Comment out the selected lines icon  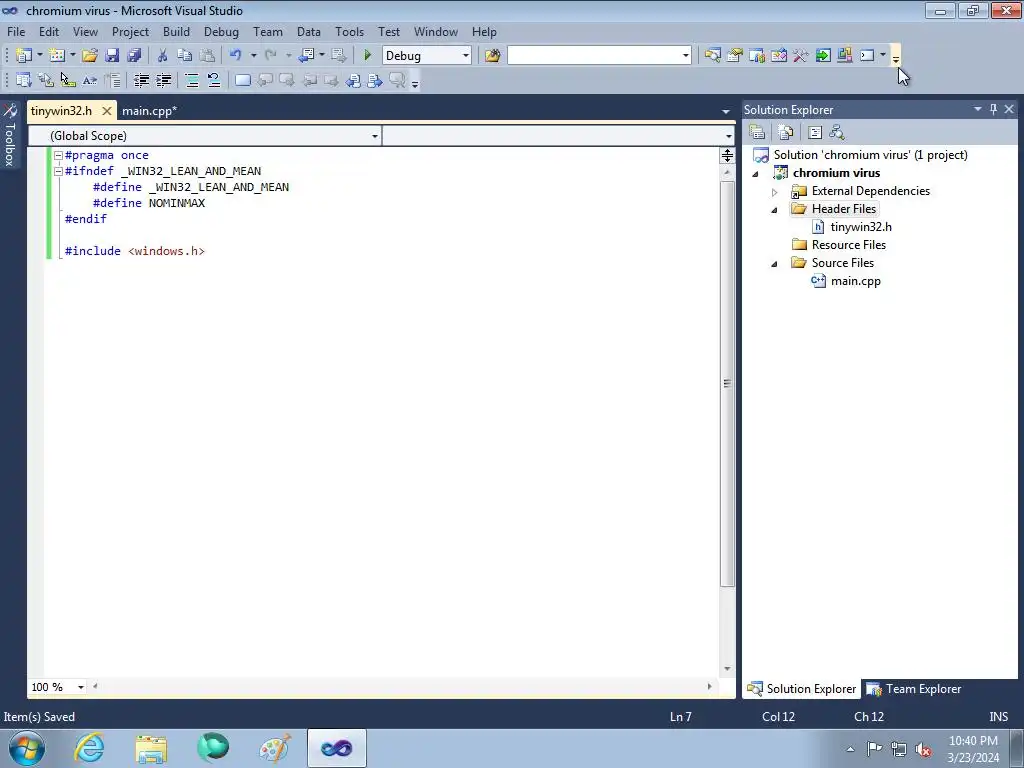(192, 80)
